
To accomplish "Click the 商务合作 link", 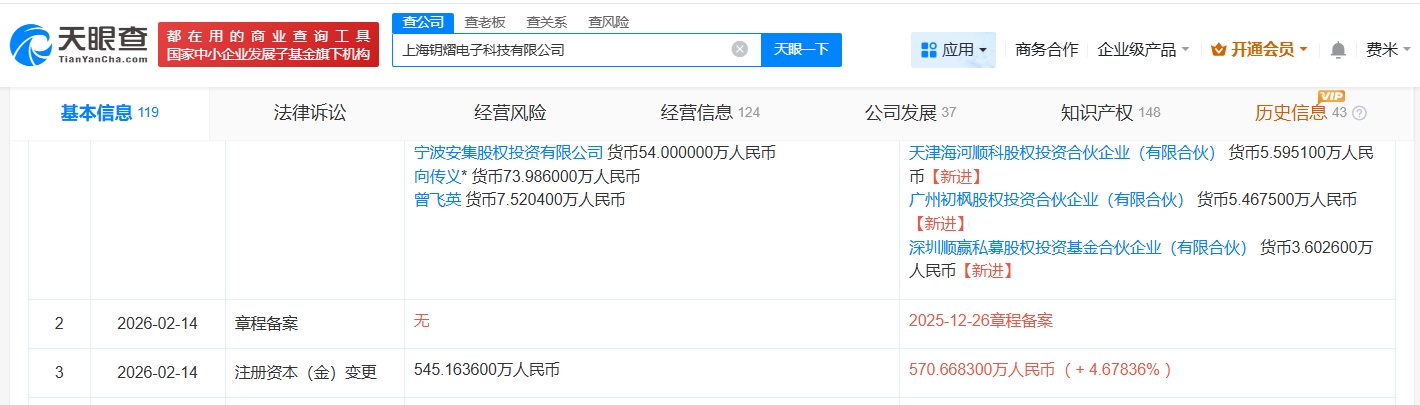I will pyautogui.click(x=1046, y=49).
